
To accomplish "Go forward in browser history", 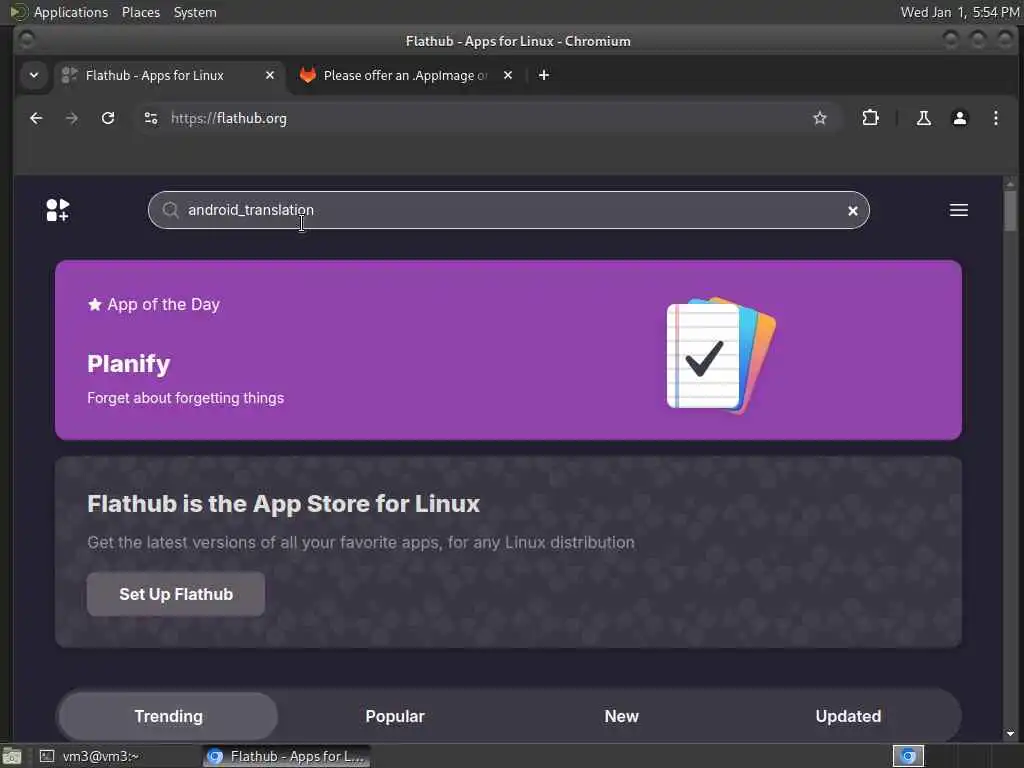I will pos(72,118).
